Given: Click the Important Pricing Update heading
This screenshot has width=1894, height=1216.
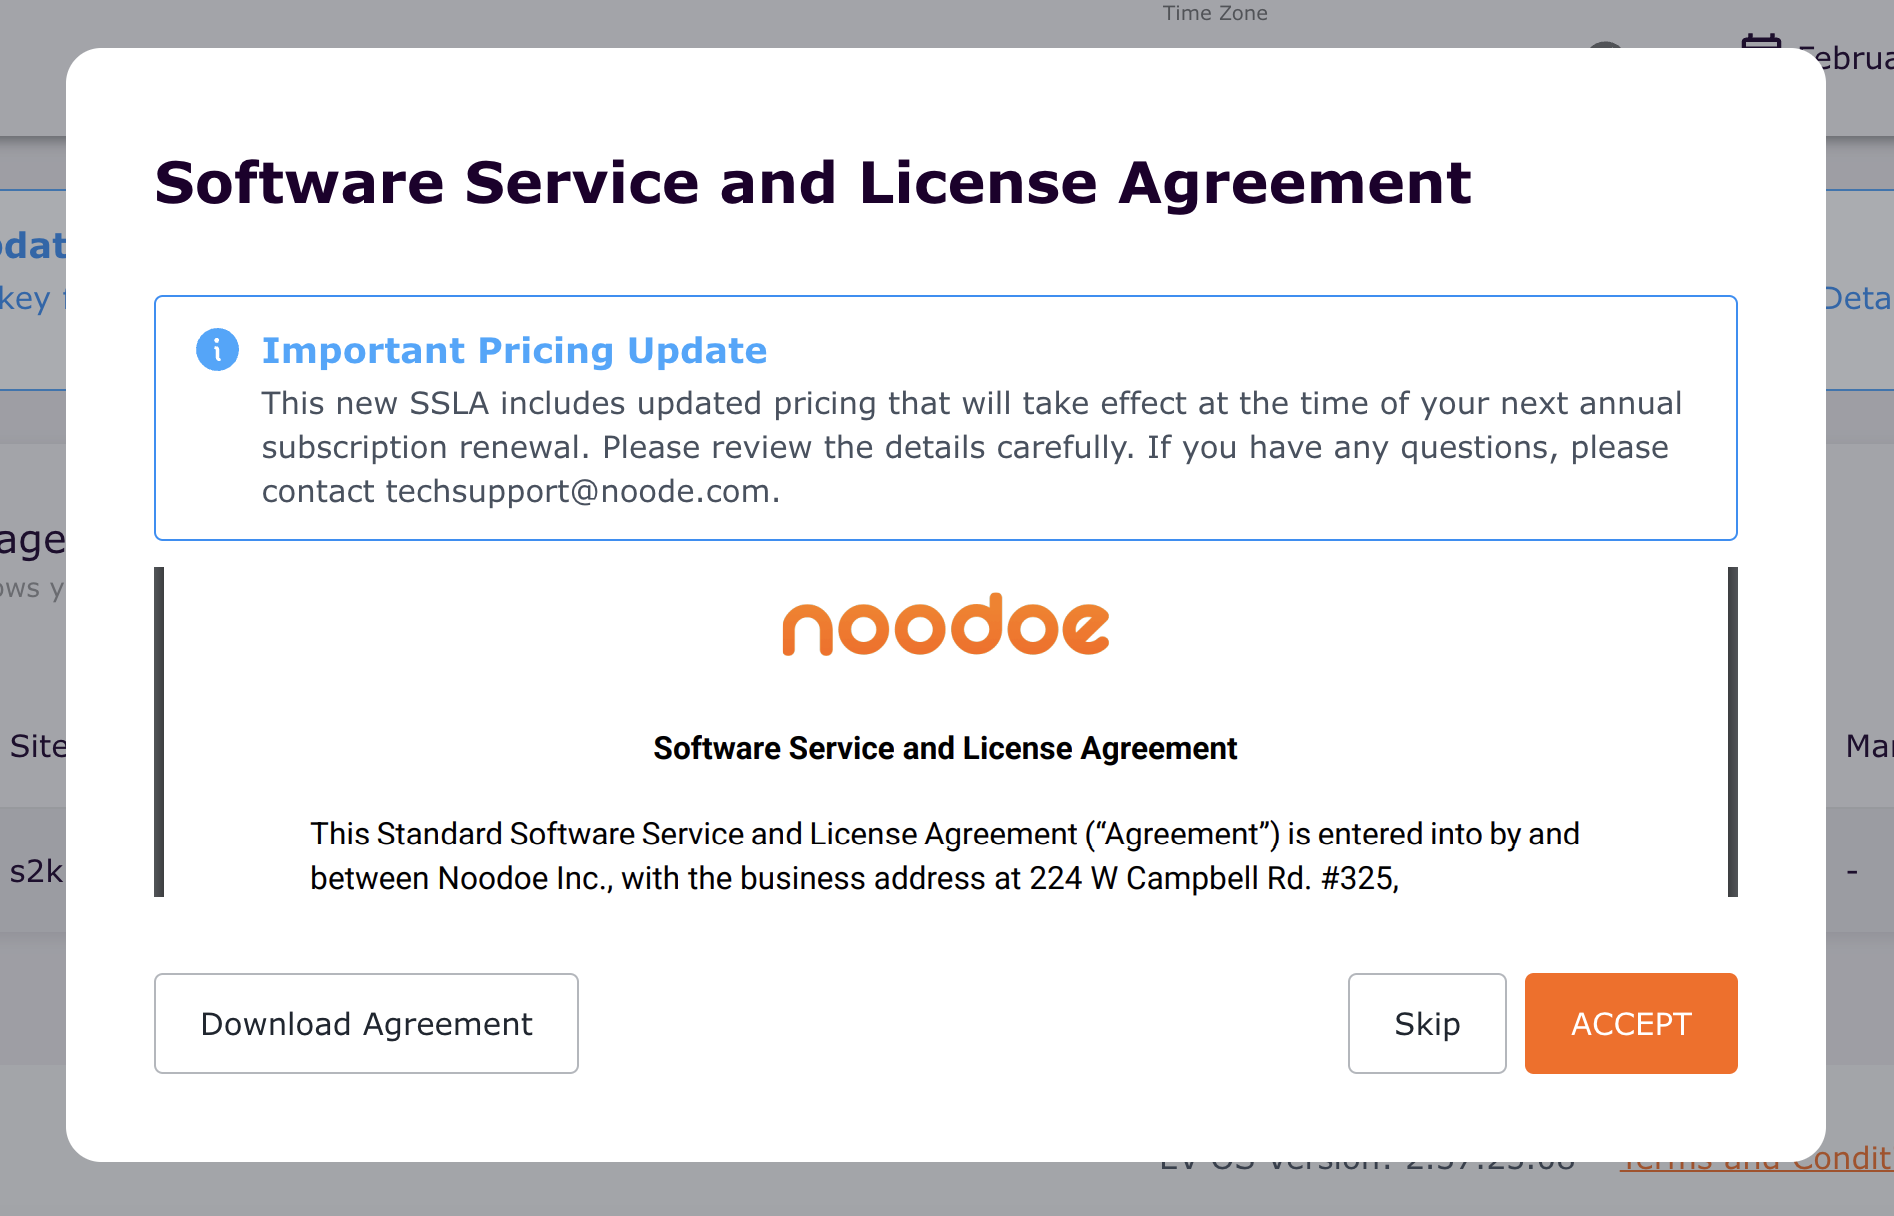Looking at the screenshot, I should [514, 350].
